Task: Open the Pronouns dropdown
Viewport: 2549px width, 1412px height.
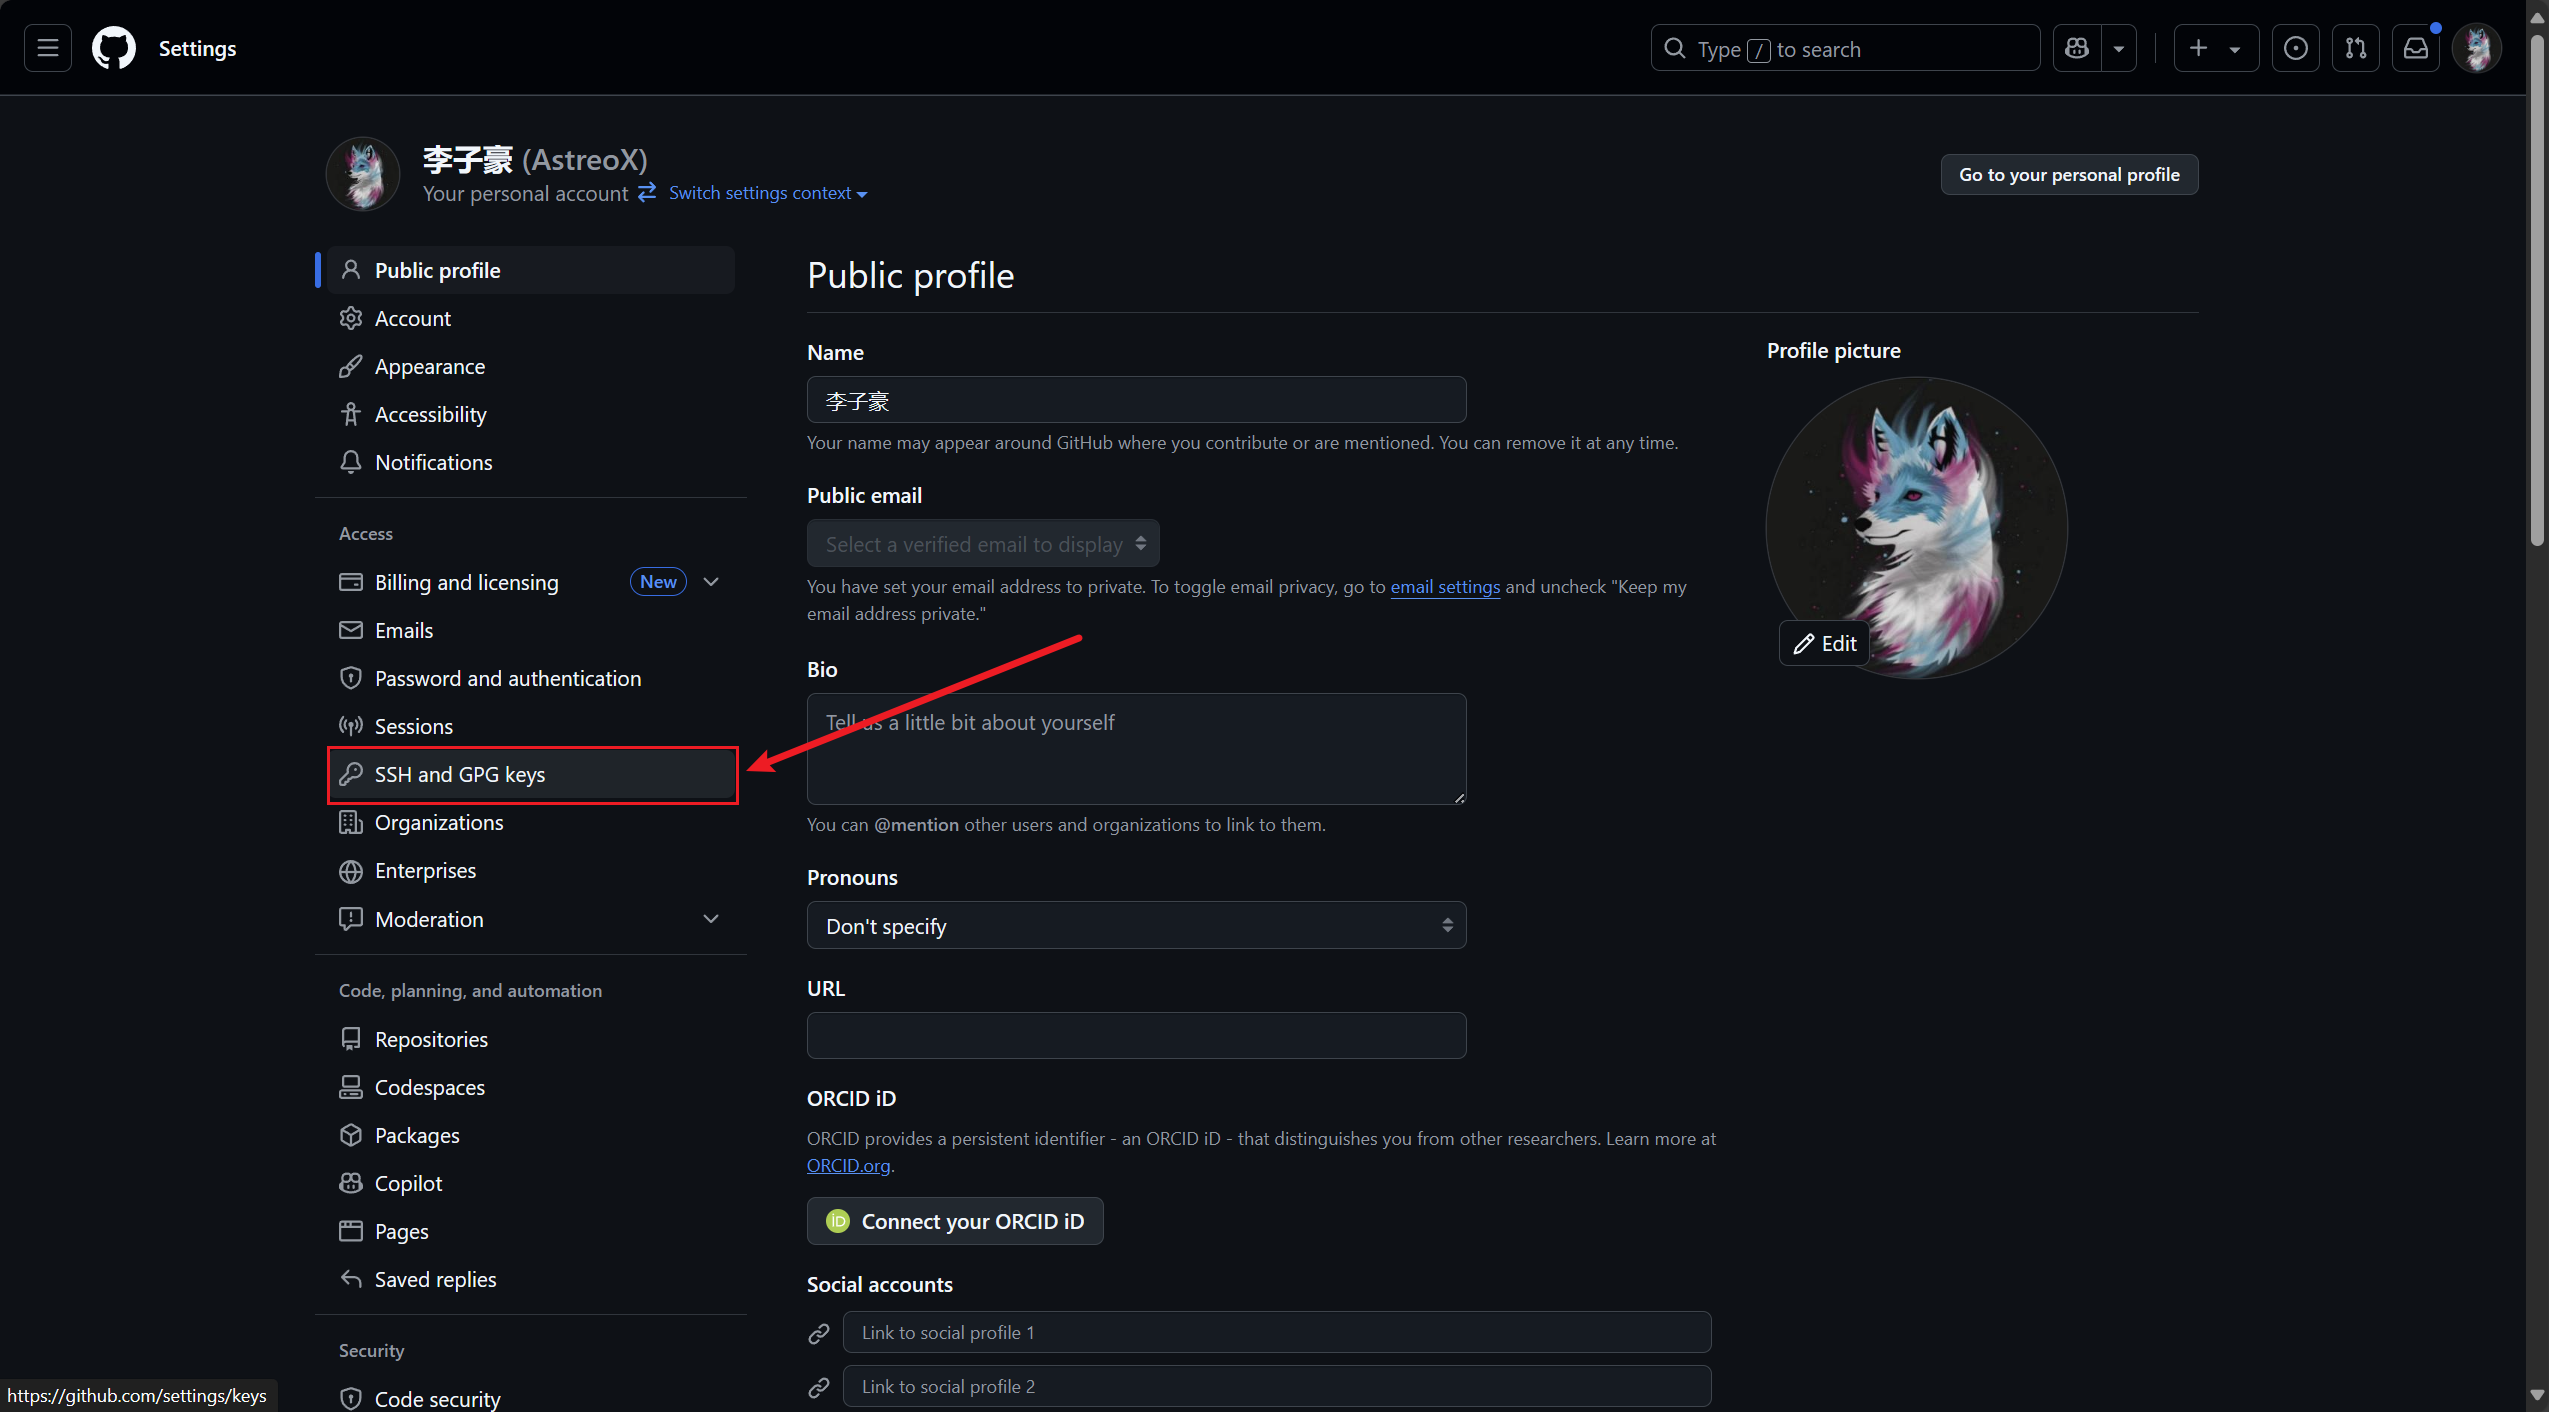Action: (1137, 926)
